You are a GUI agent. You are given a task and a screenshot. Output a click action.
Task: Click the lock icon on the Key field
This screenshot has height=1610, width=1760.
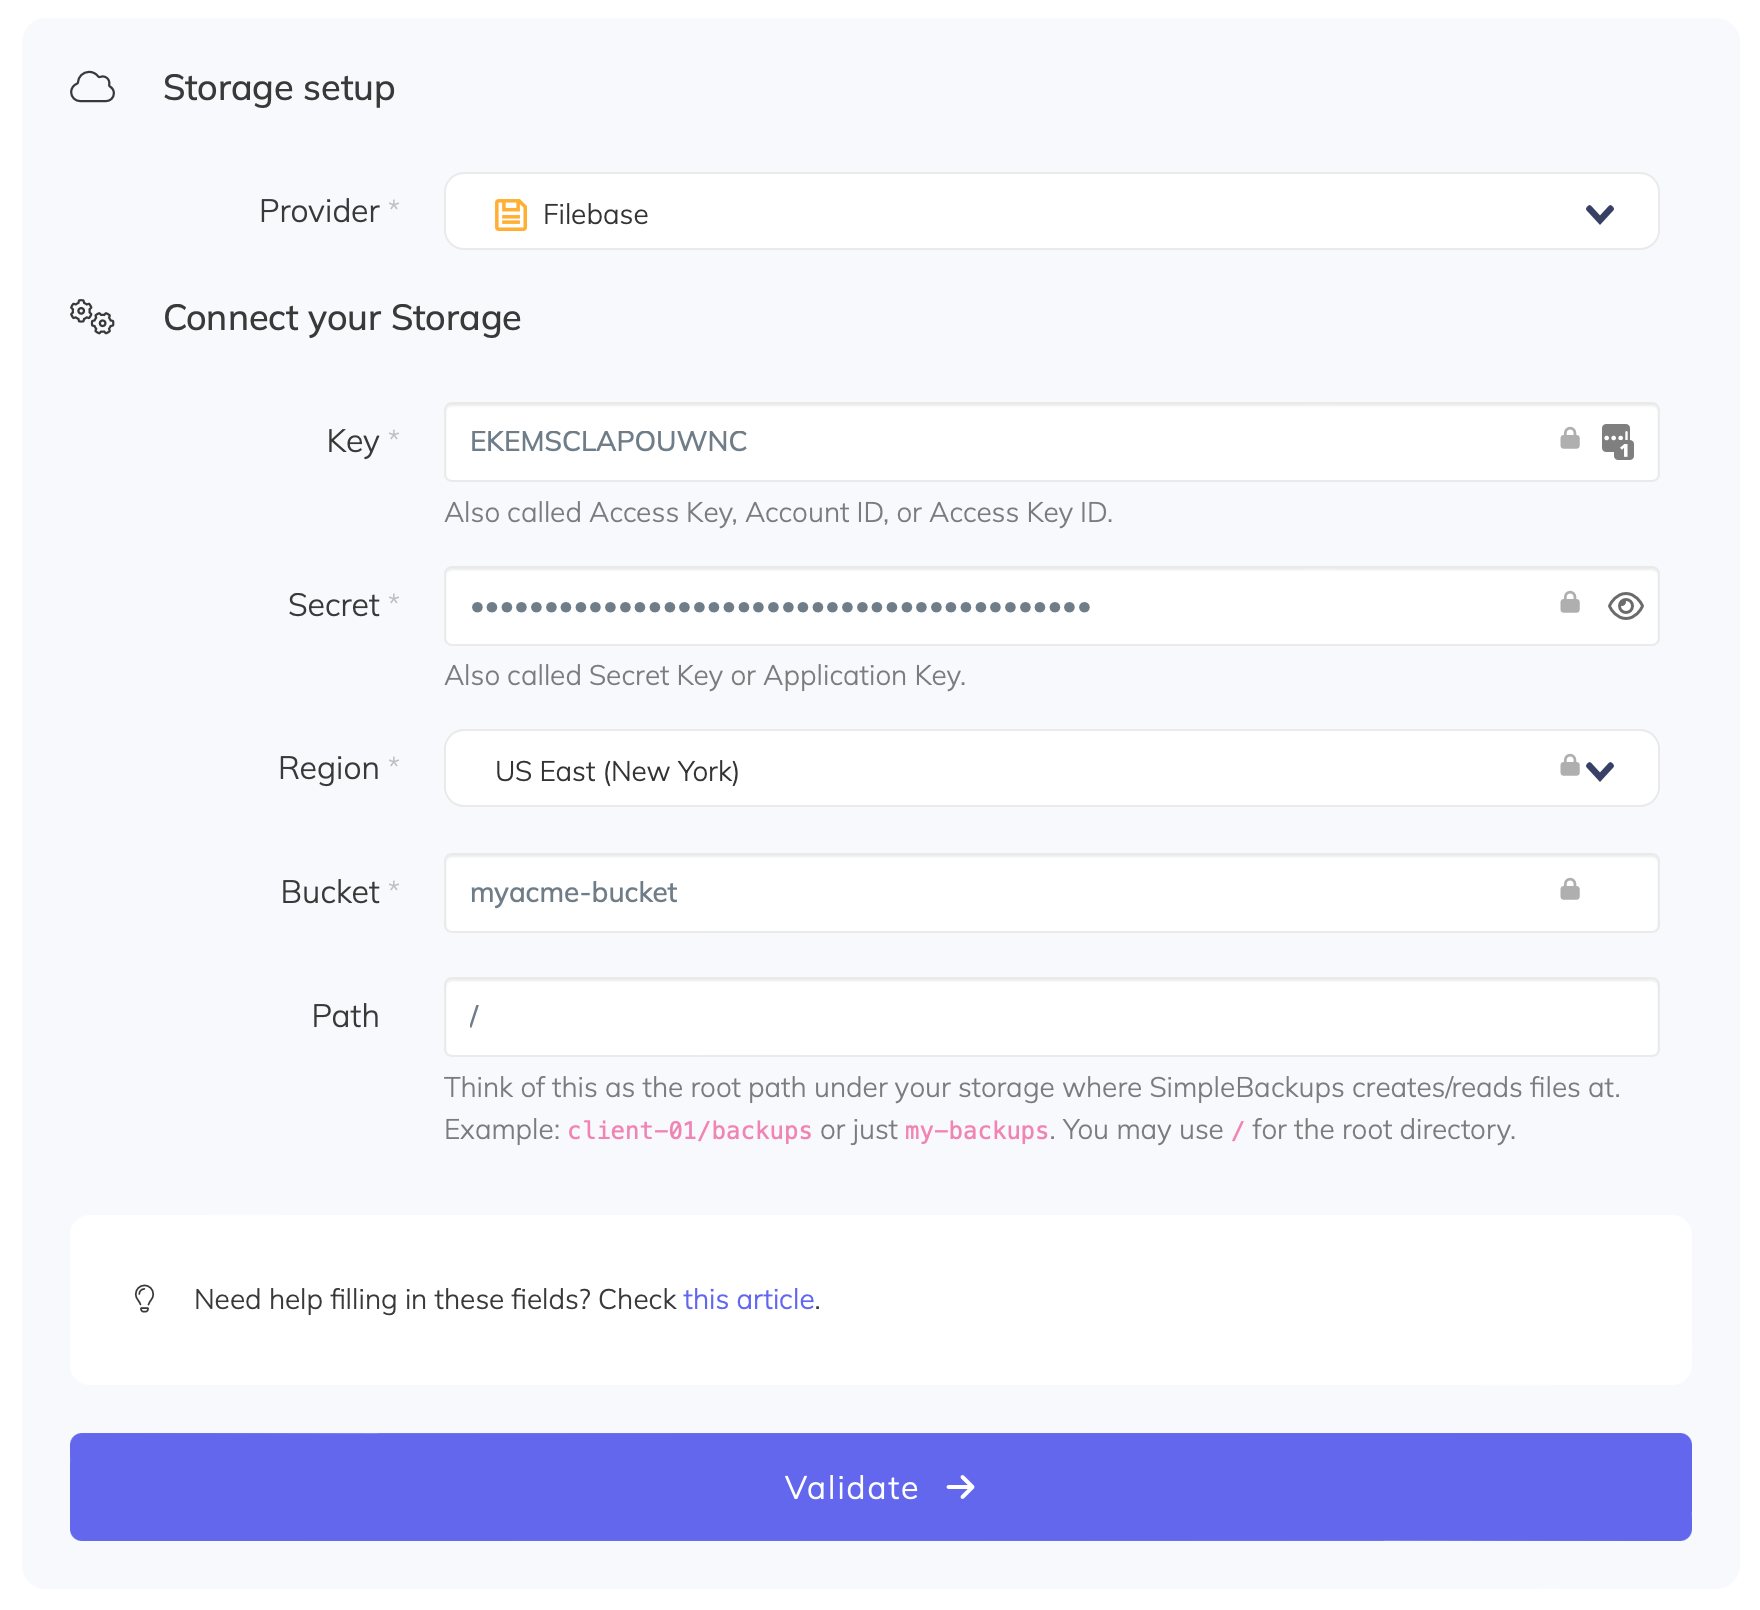(1568, 440)
